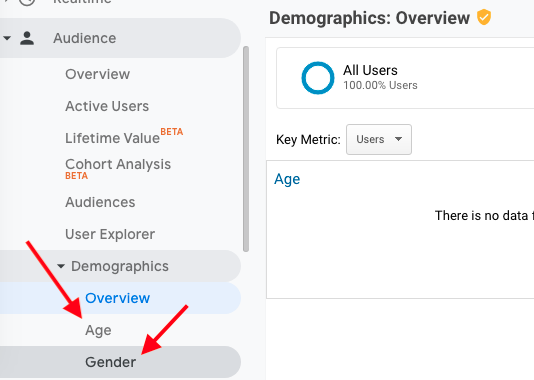Open Audience Overview report
Viewport: 534px width, 380px height.
click(97, 74)
